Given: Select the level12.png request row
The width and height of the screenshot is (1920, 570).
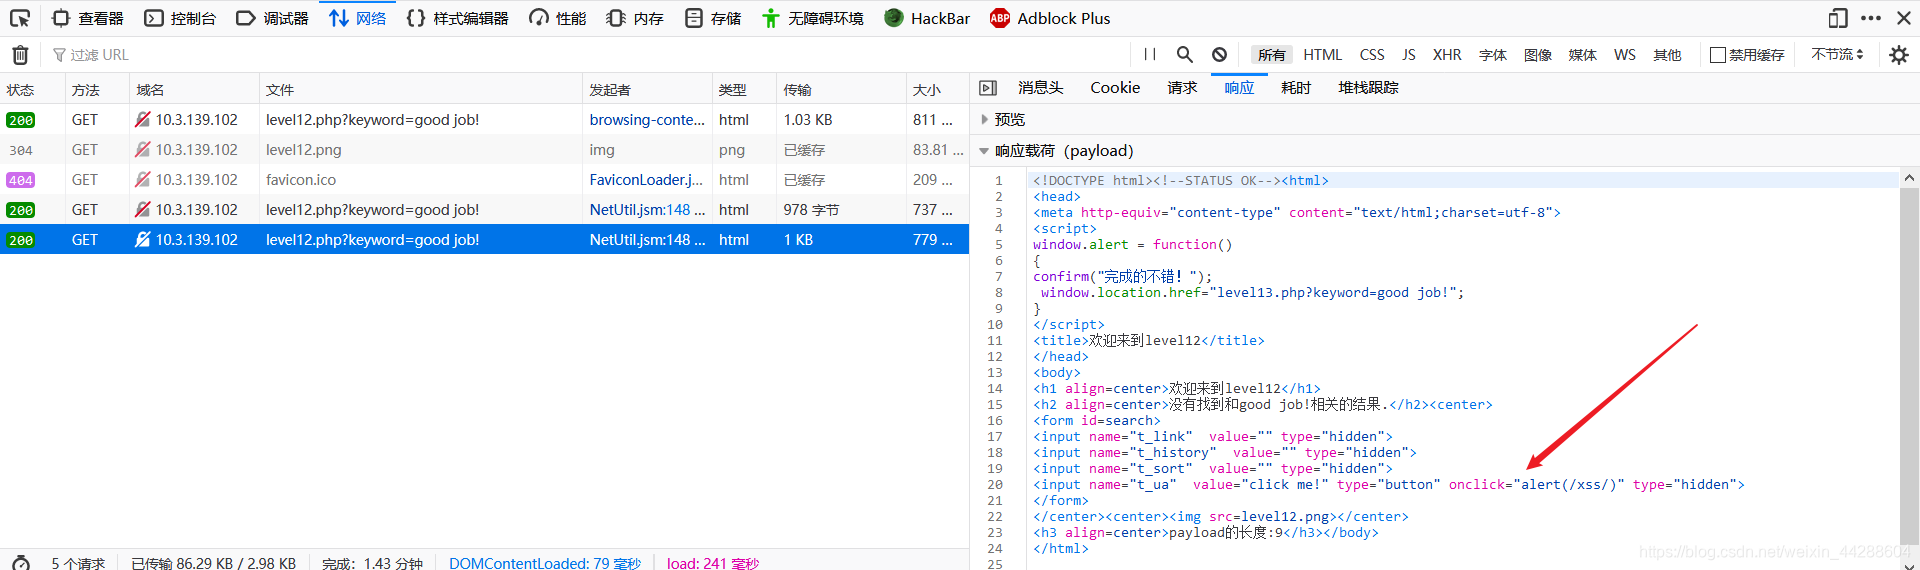Looking at the screenshot, I should (484, 149).
